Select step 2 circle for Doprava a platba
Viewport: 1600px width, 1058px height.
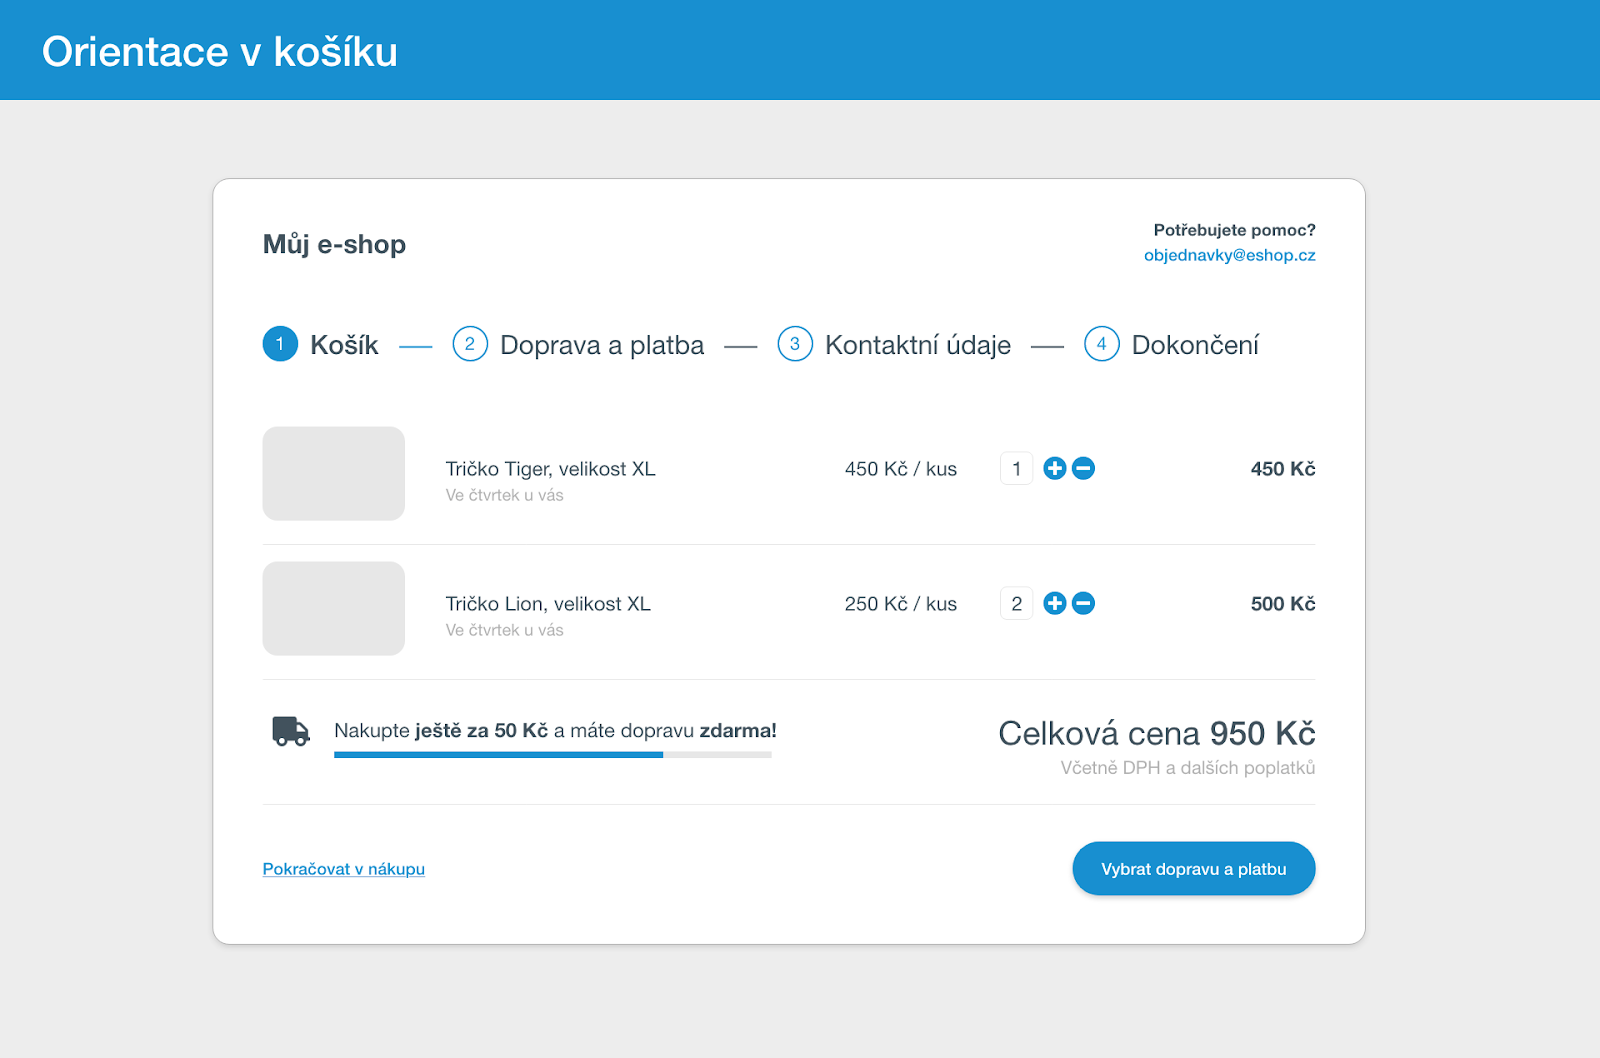470,344
